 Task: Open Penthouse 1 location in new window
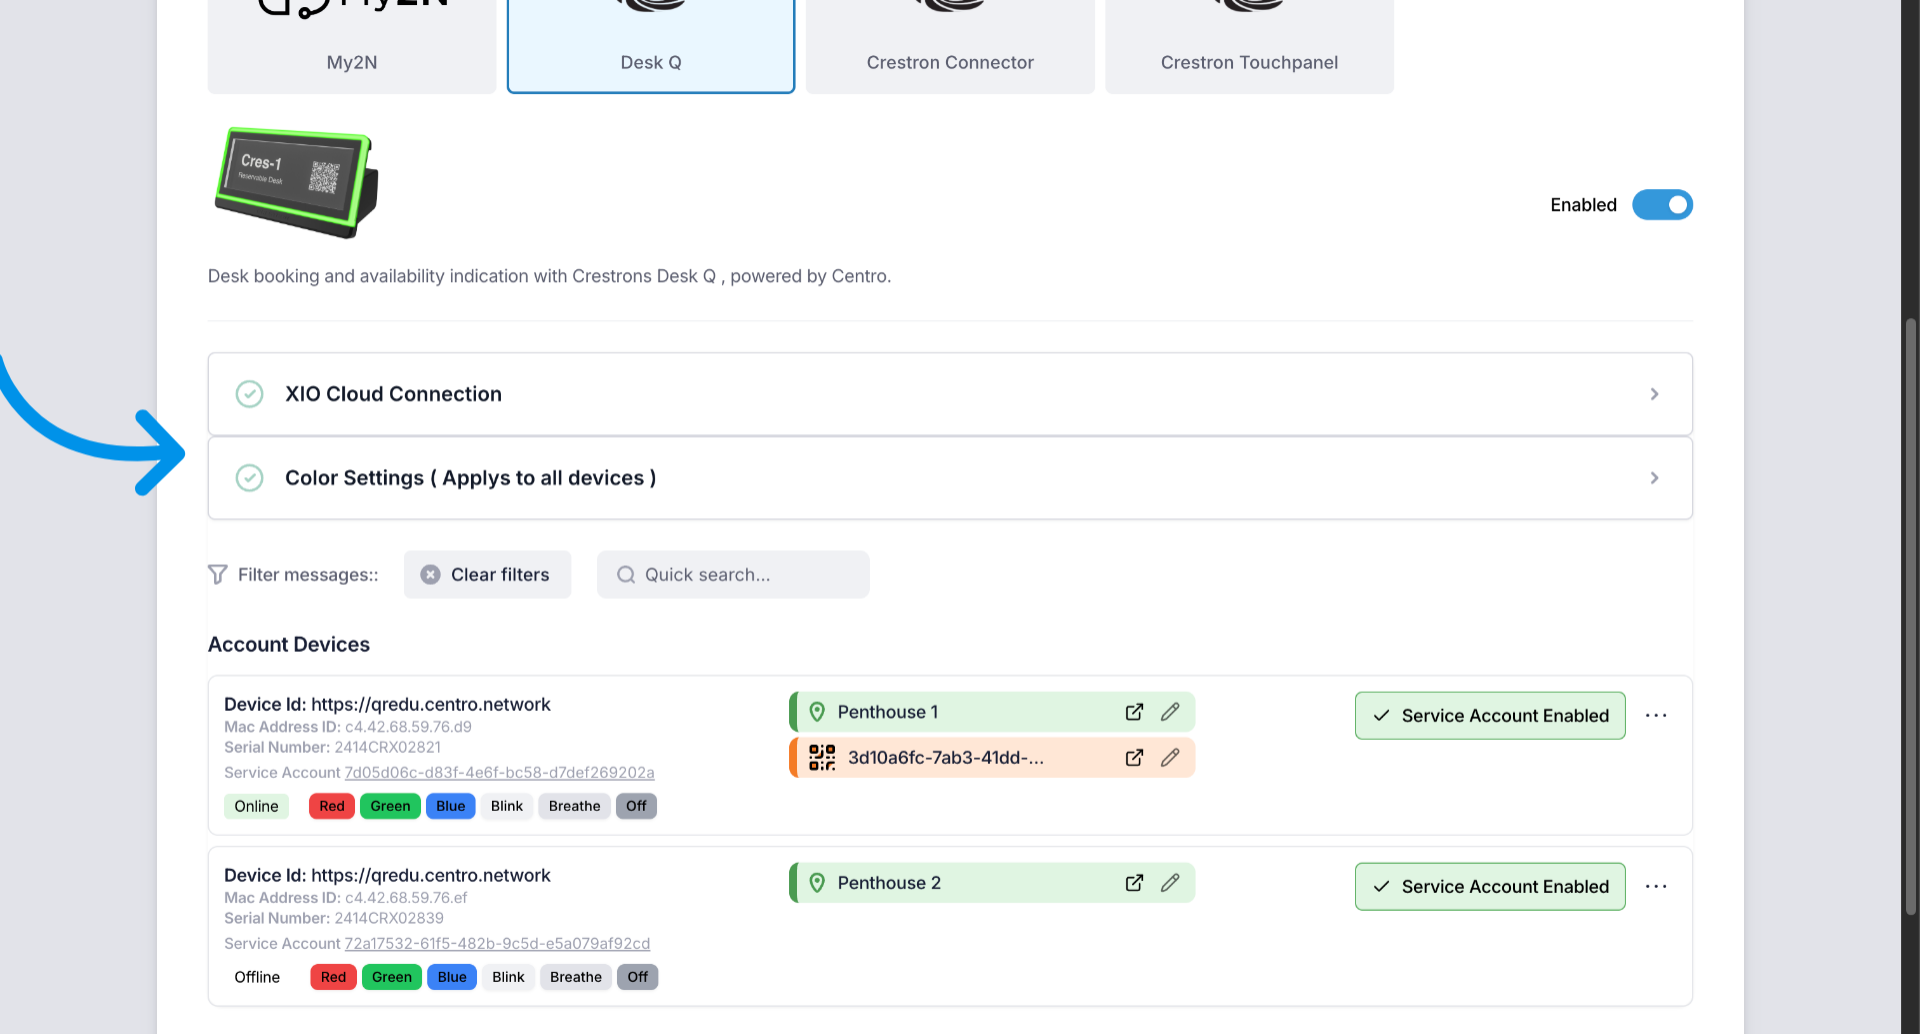[x=1134, y=711]
